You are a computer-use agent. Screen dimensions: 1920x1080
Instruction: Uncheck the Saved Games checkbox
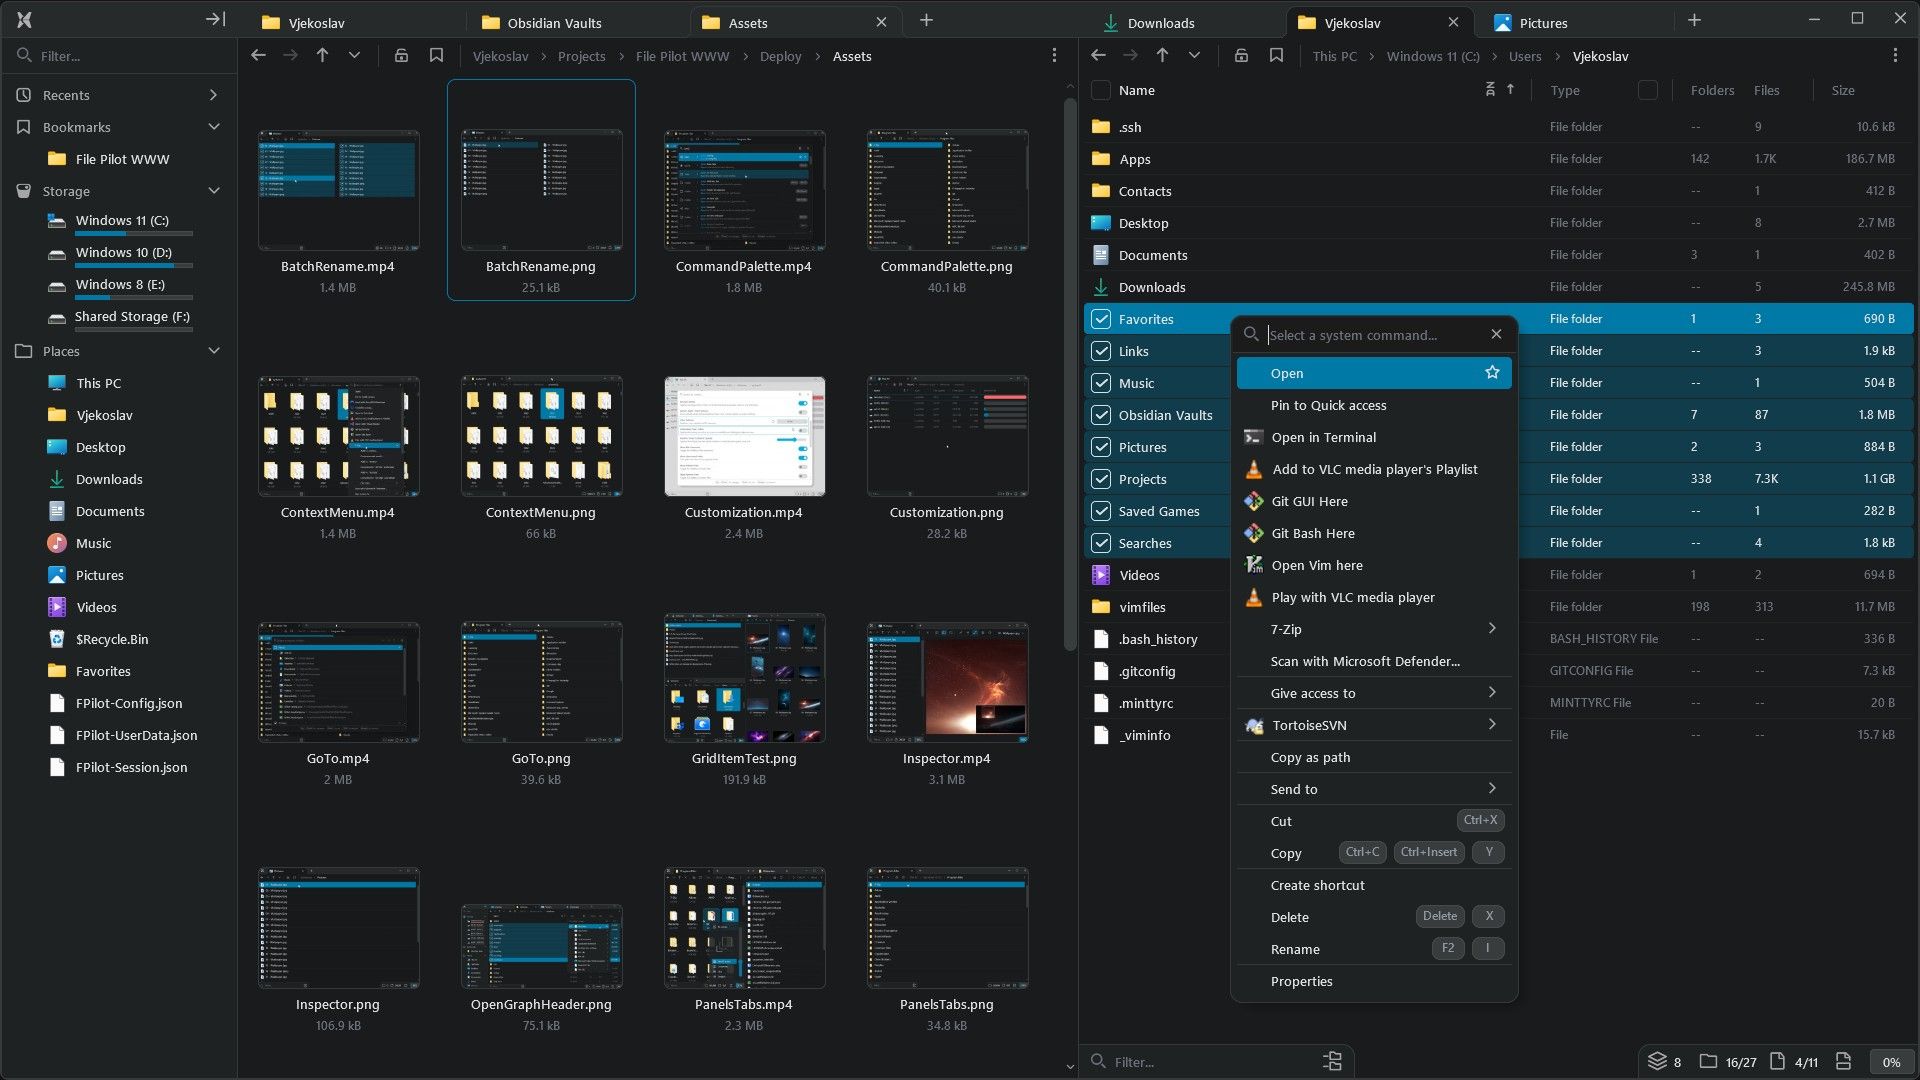(1101, 510)
